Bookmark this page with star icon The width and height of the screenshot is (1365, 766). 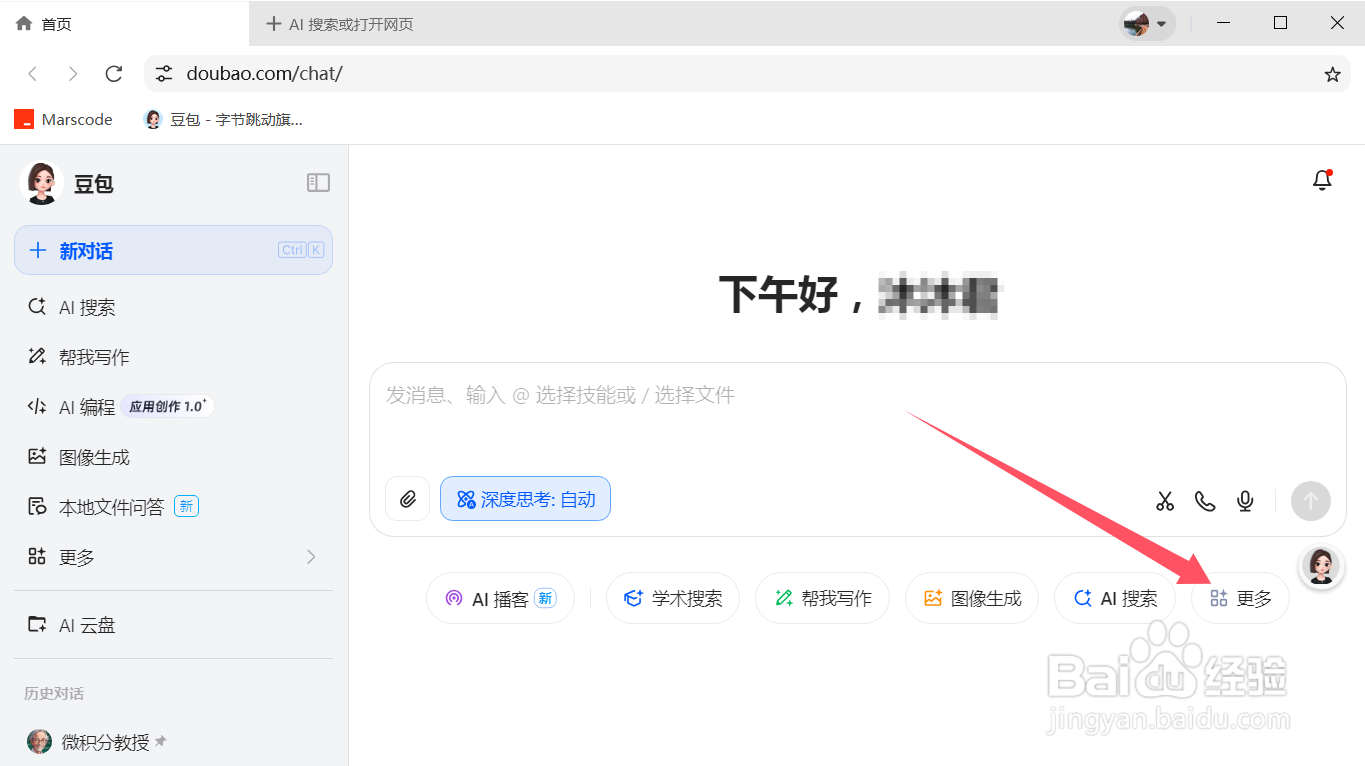point(1332,74)
